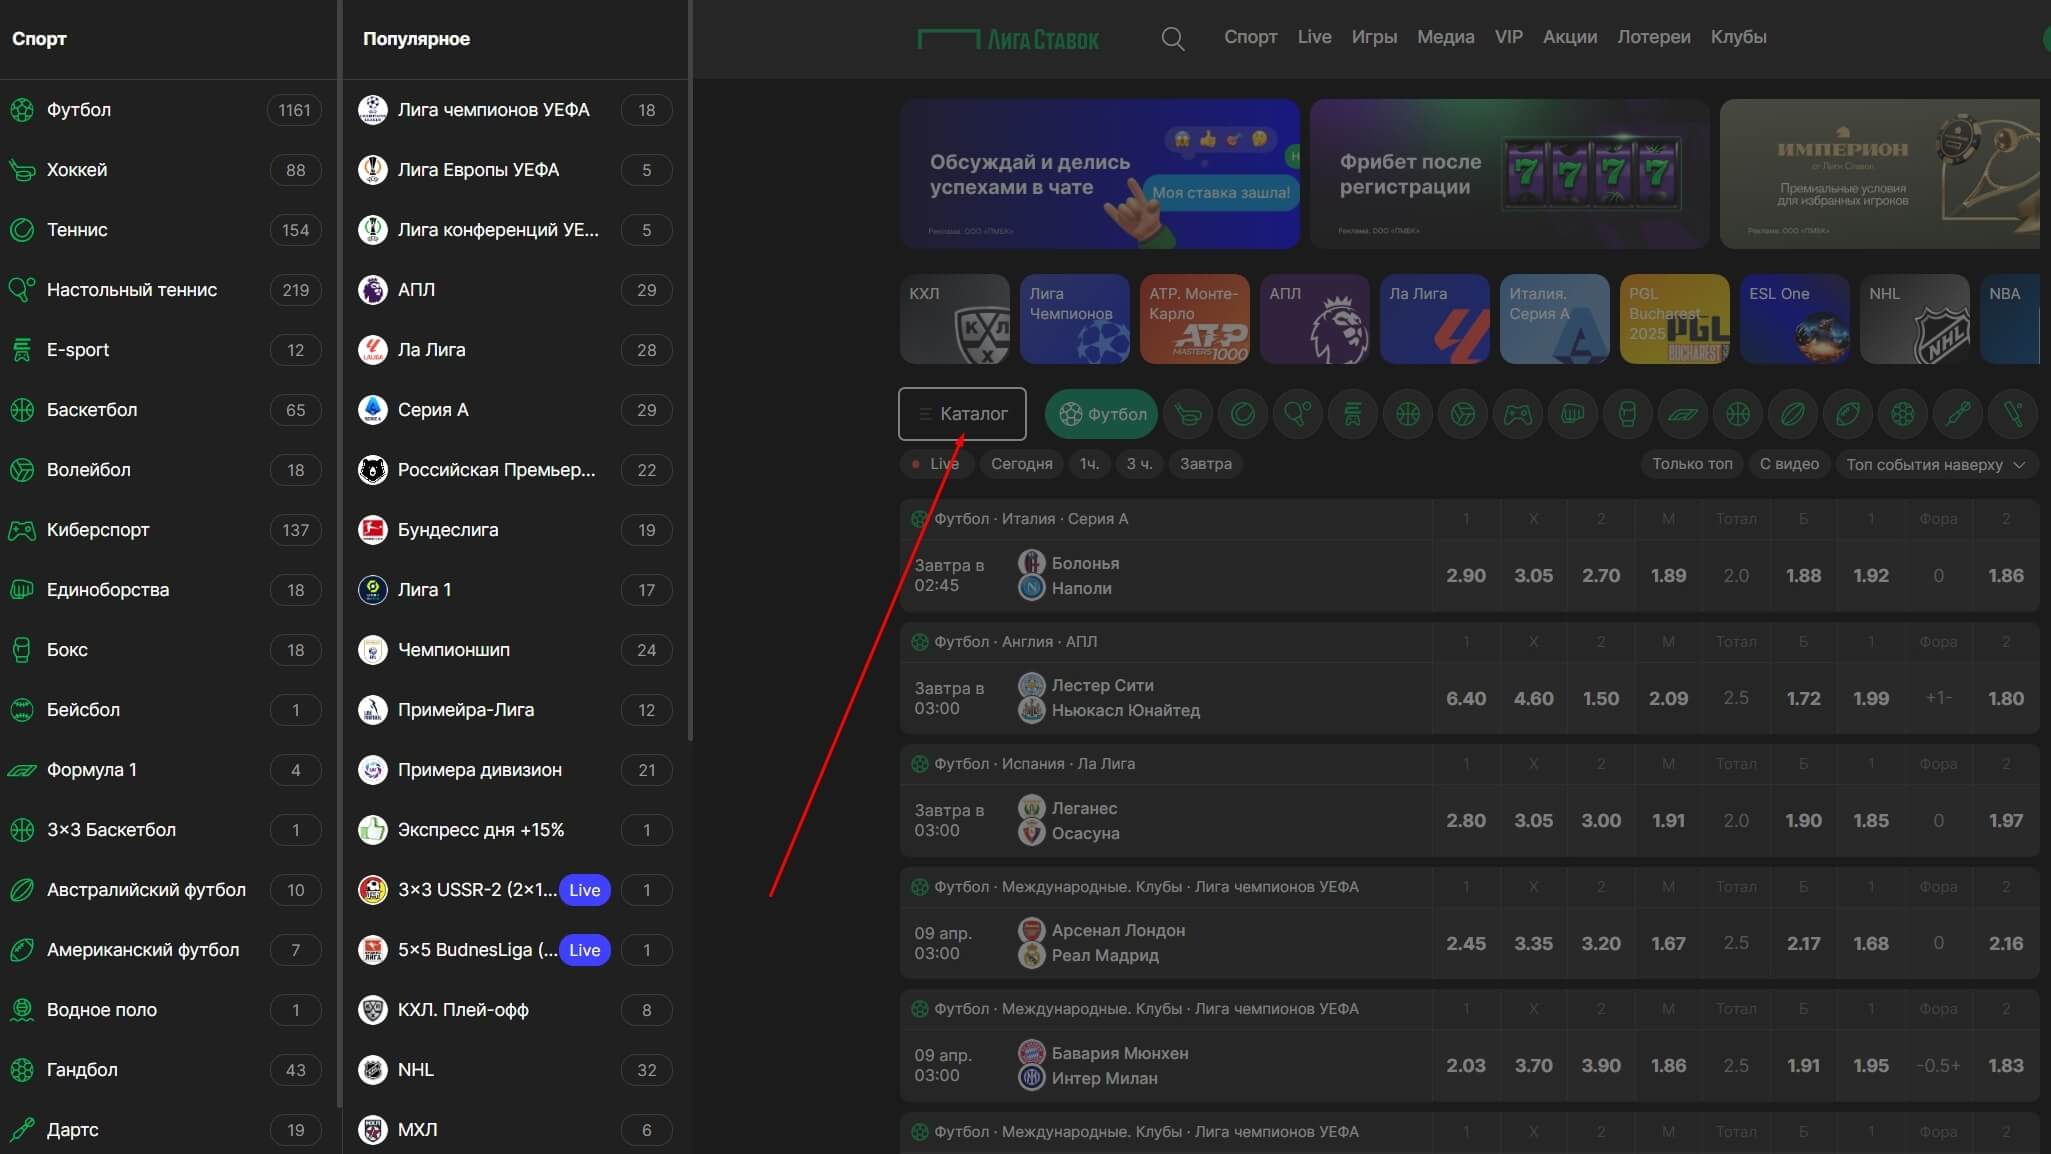Pick Лестер Сити draw odds 4.60
2051x1154 pixels.
(1533, 699)
